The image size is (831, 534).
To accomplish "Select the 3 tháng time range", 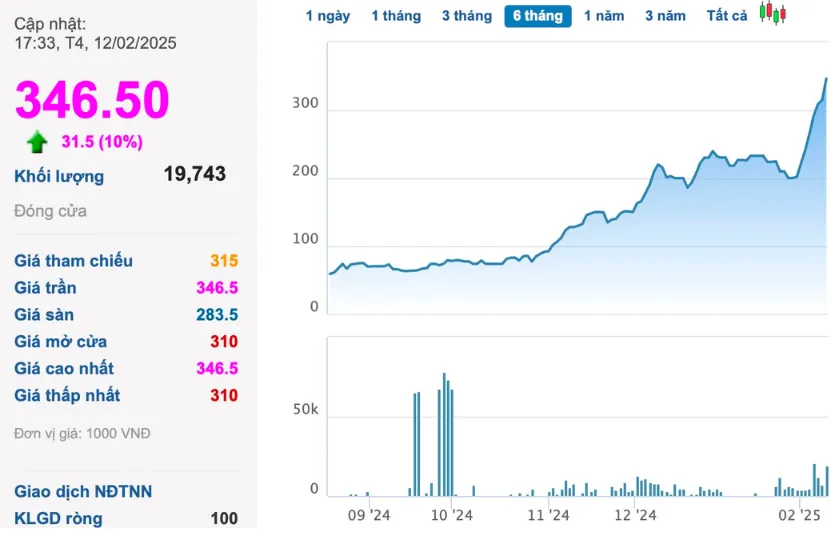I will click(467, 16).
